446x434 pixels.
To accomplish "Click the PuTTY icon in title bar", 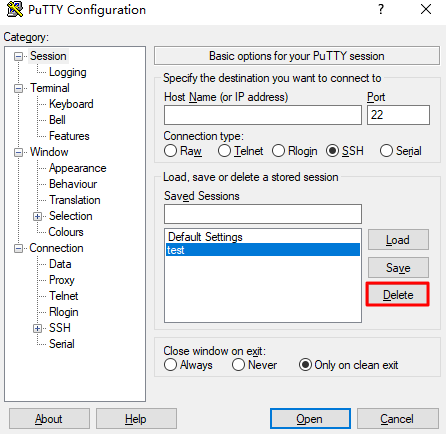I will (x=15, y=9).
